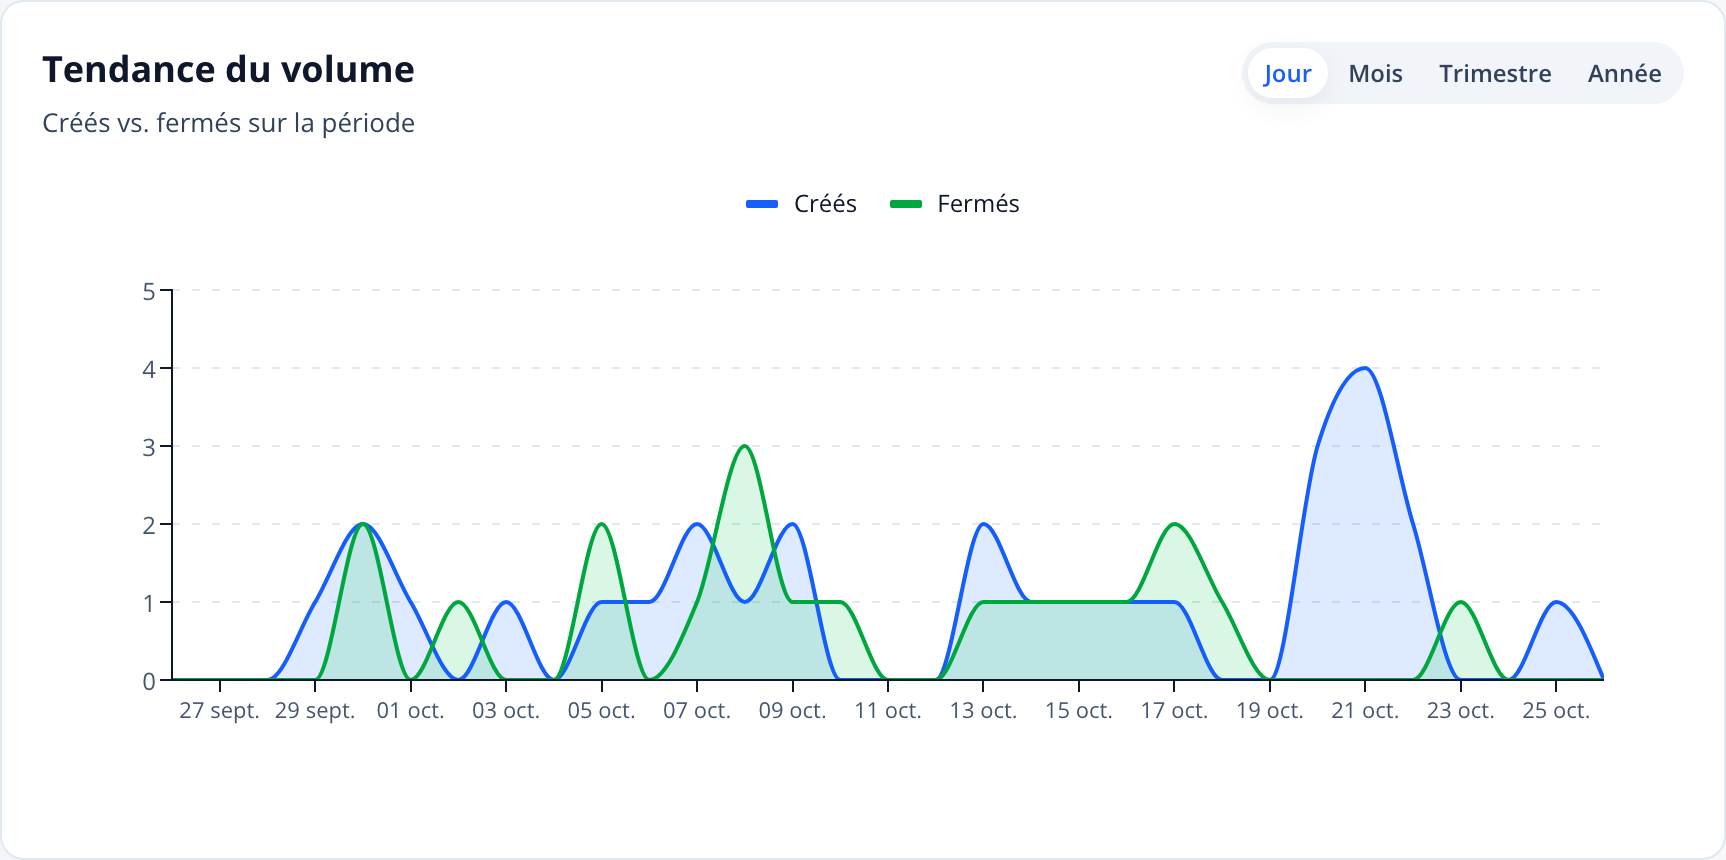Click the 25 oct. axis label
The height and width of the screenshot is (860, 1726).
[1556, 711]
